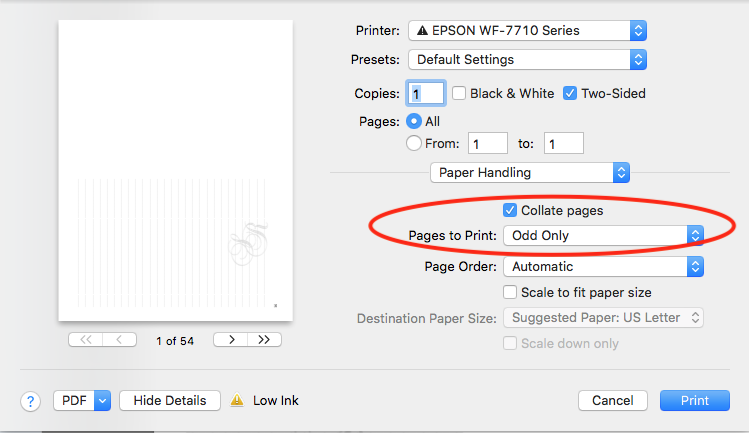Viewport: 749px width, 433px height.
Task: Go to previous preview page
Action: 119,340
